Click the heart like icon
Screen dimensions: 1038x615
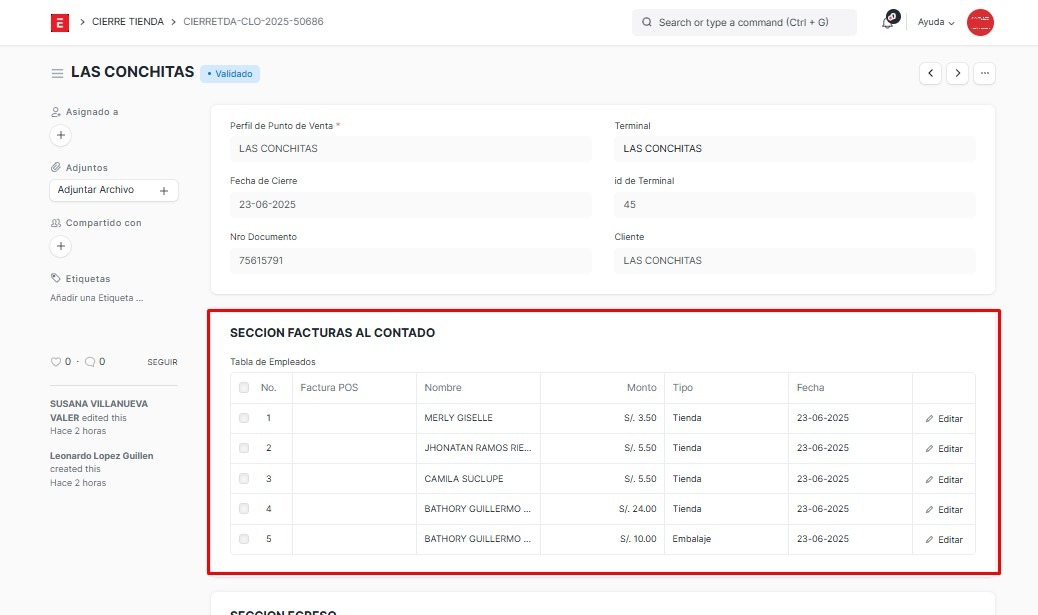click(56, 362)
